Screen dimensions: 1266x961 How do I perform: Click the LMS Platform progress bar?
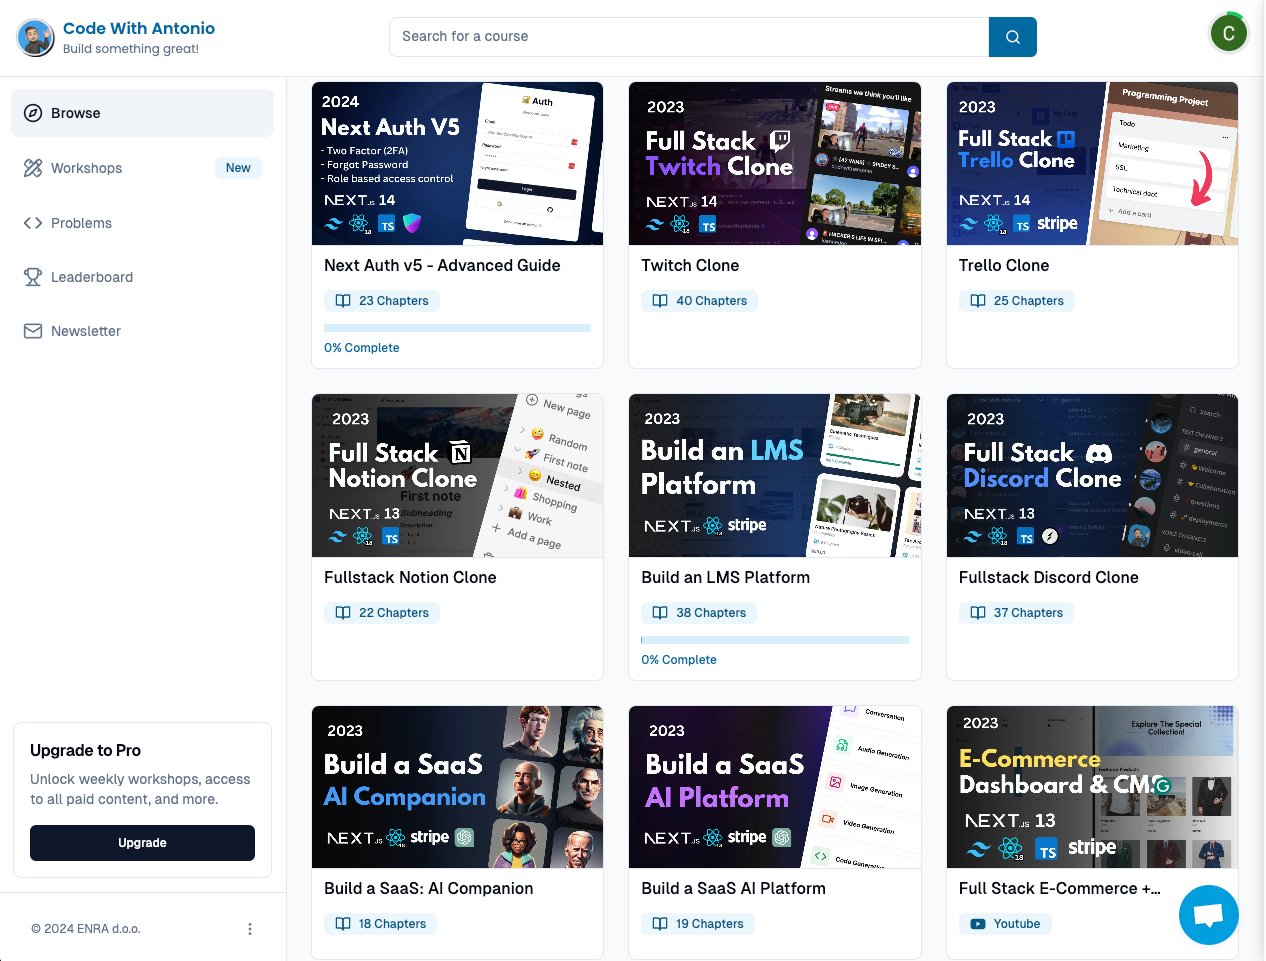tap(774, 640)
